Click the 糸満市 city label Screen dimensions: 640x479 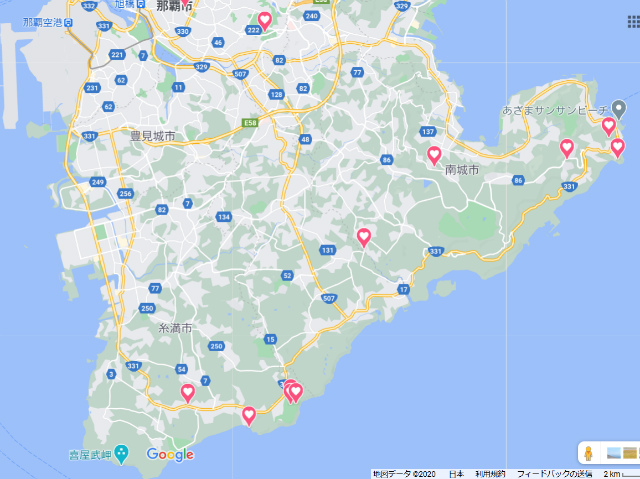pyautogui.click(x=174, y=328)
